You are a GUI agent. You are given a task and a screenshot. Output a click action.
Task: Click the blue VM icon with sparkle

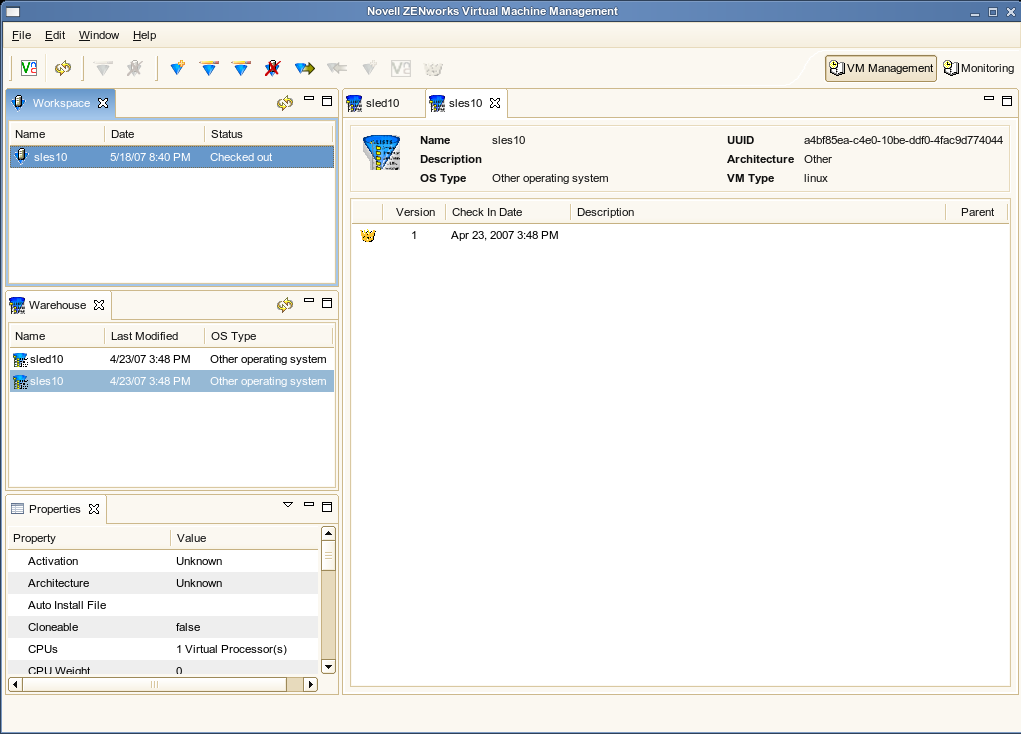(x=177, y=68)
